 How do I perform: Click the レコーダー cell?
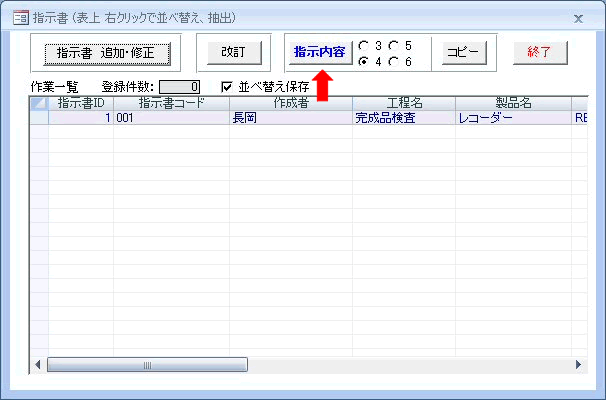[514, 117]
